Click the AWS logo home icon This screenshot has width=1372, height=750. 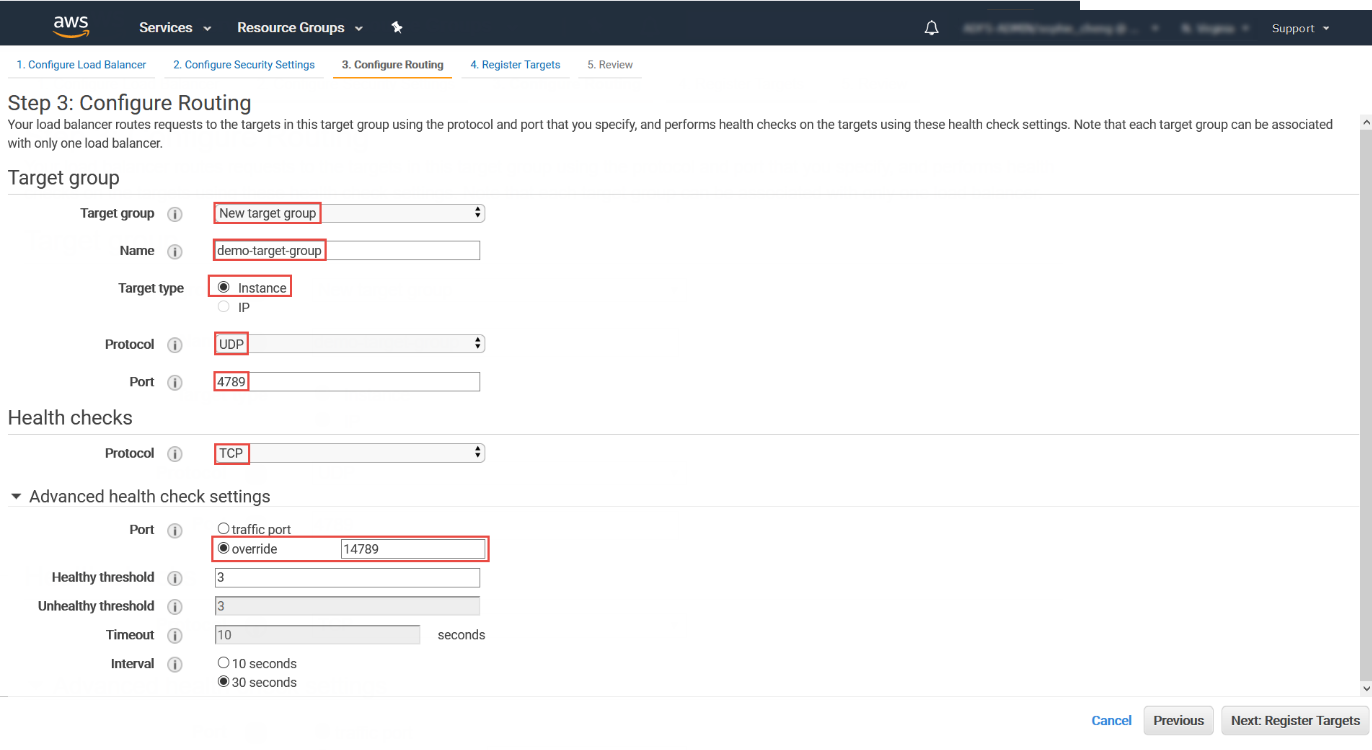pyautogui.click(x=71, y=26)
